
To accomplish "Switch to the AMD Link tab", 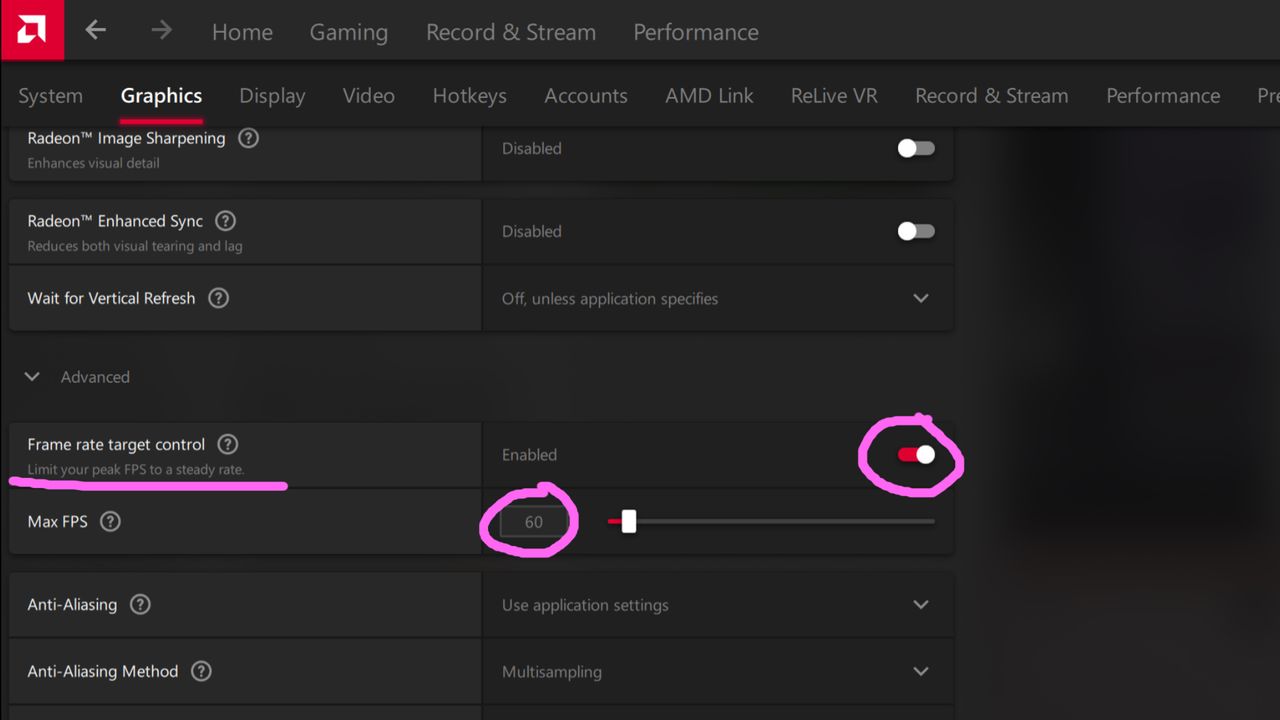I will coord(709,96).
